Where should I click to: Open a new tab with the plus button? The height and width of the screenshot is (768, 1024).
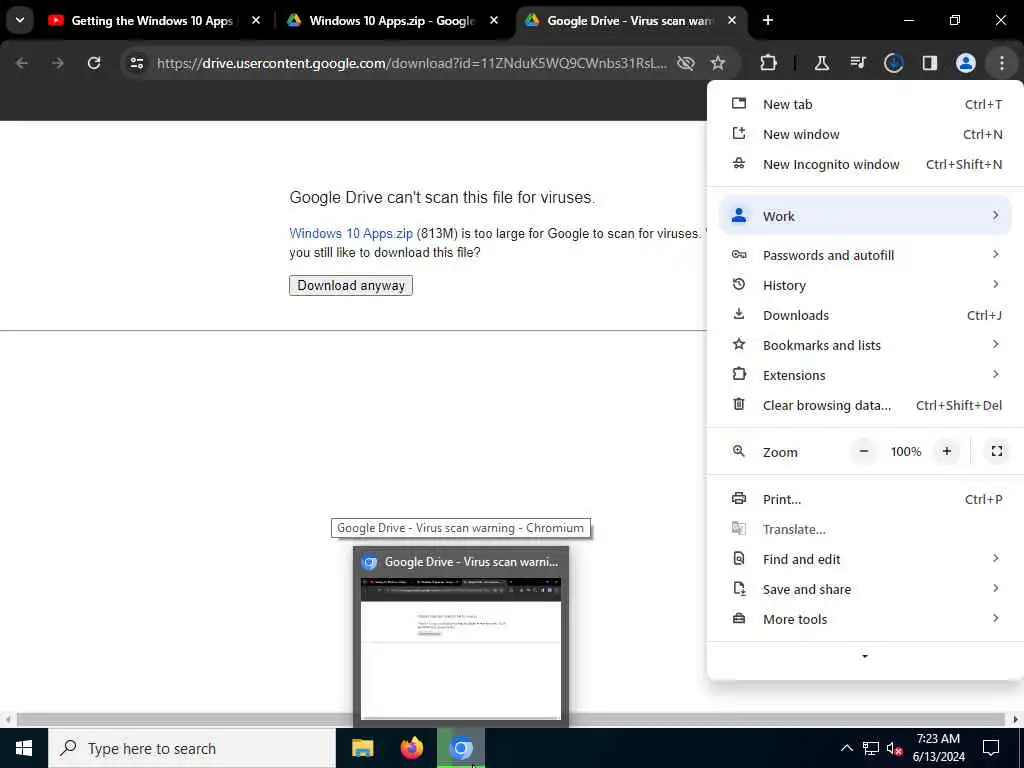[768, 21]
